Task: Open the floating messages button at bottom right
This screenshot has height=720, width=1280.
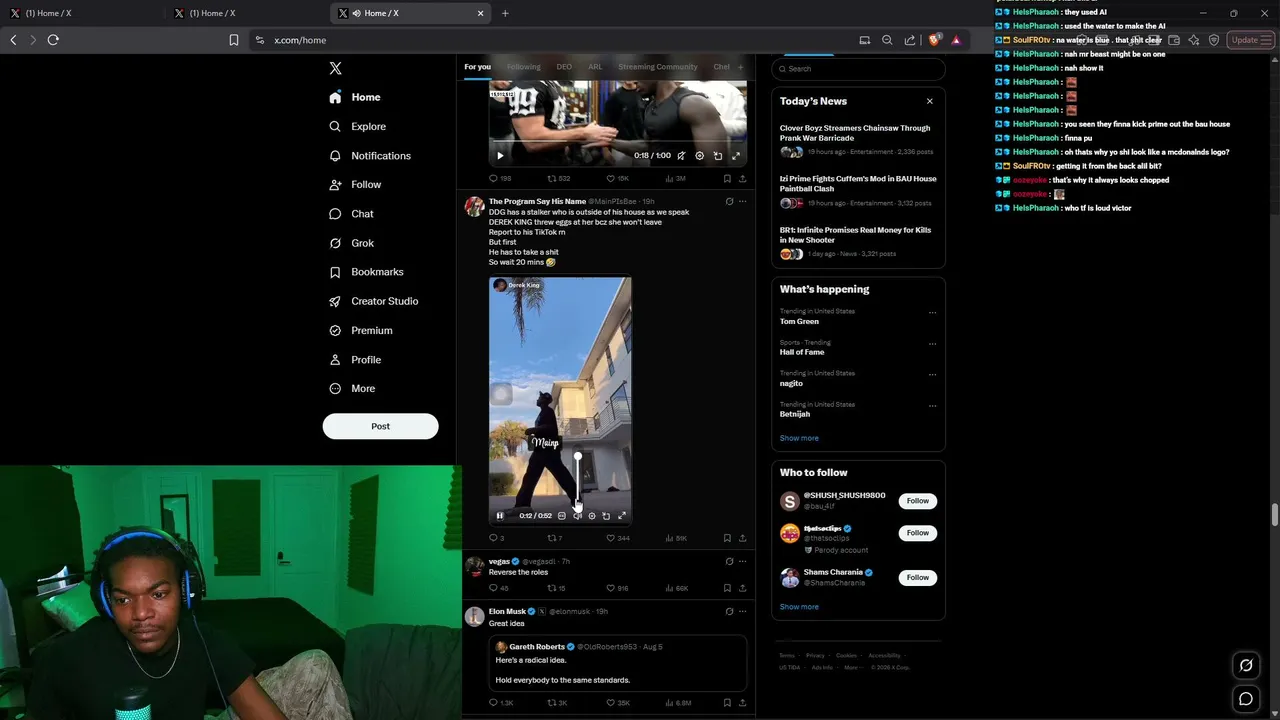Action: [x=1246, y=699]
